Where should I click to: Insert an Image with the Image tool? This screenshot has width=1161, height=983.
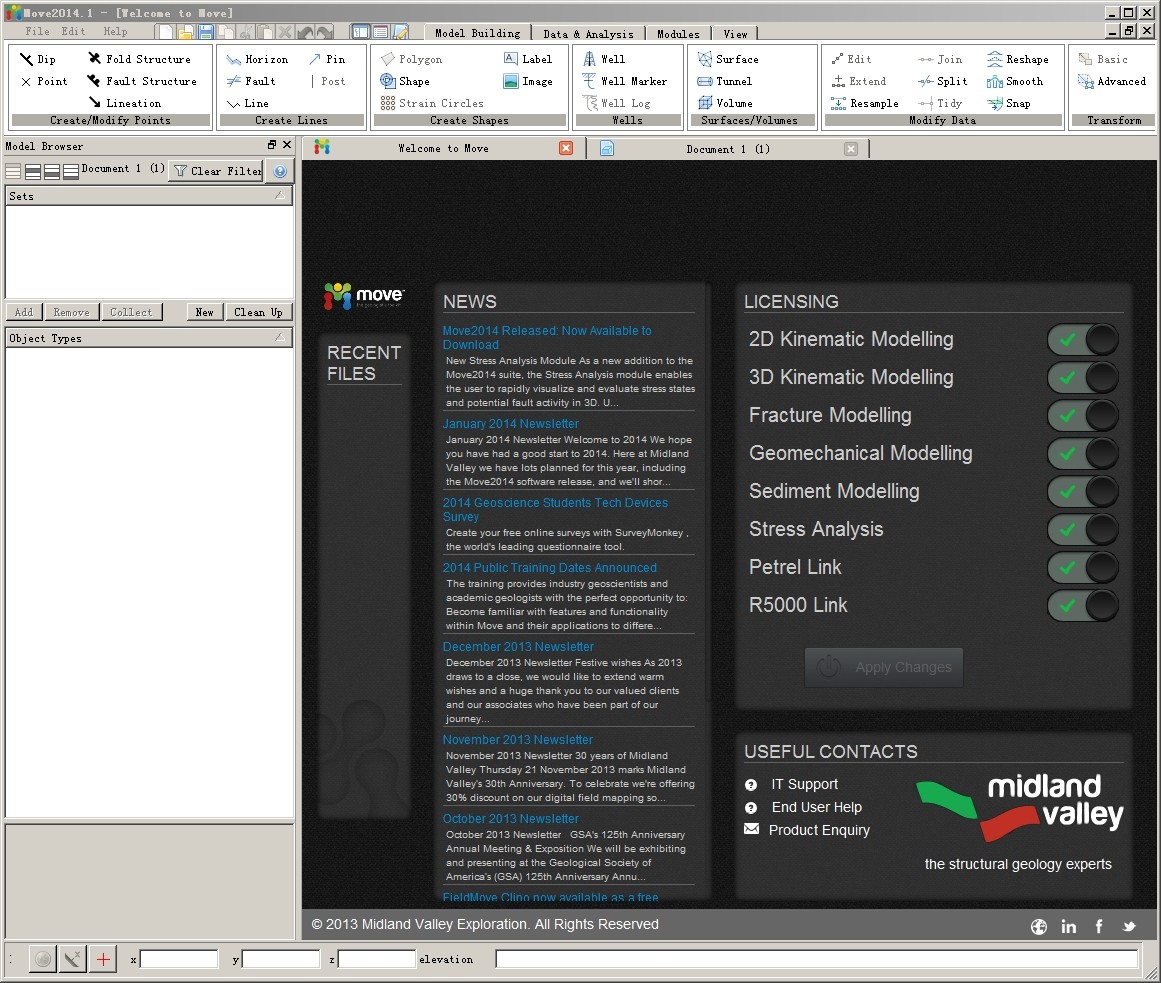coord(528,81)
